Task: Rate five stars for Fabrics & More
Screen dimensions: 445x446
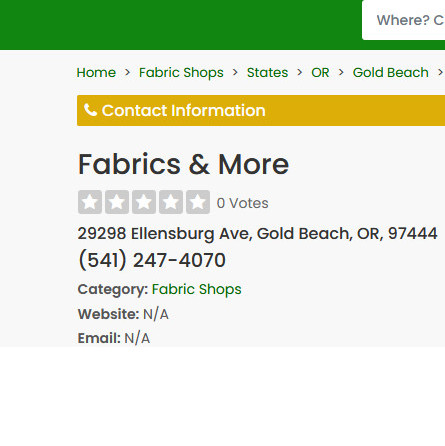Action: pos(198,202)
